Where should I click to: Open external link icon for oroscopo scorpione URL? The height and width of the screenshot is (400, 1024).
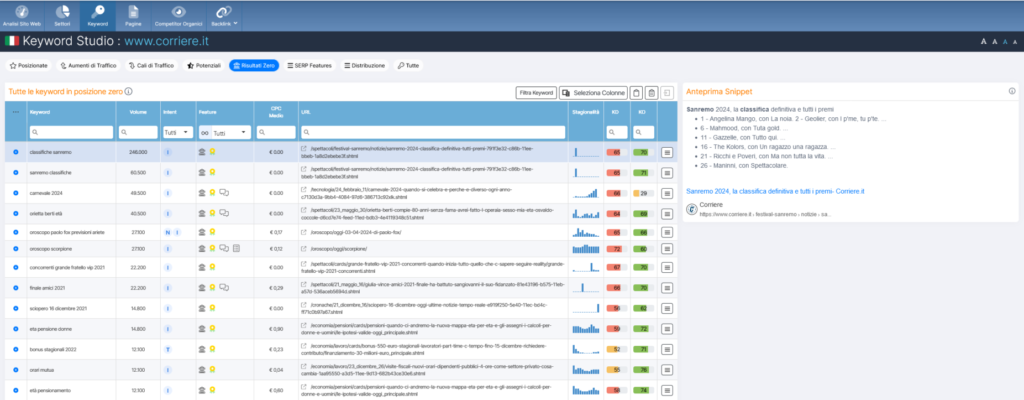pyautogui.click(x=304, y=249)
